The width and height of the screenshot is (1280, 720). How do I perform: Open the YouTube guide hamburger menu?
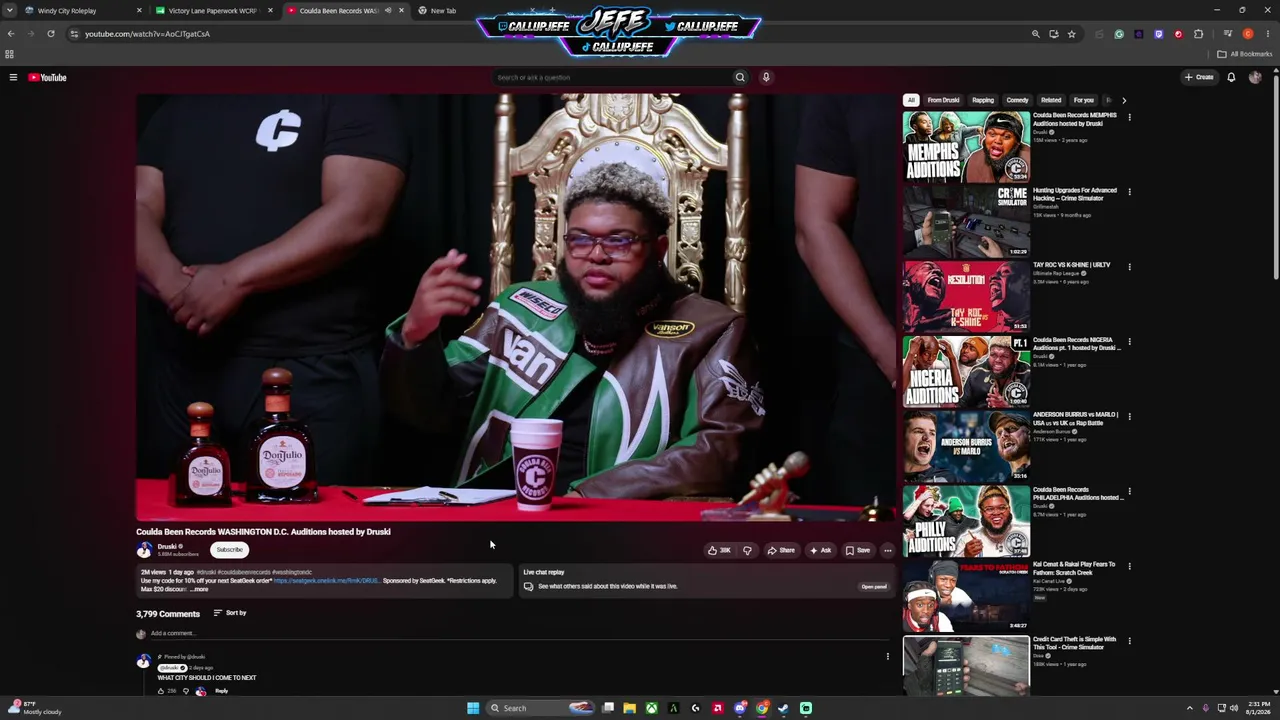click(13, 77)
